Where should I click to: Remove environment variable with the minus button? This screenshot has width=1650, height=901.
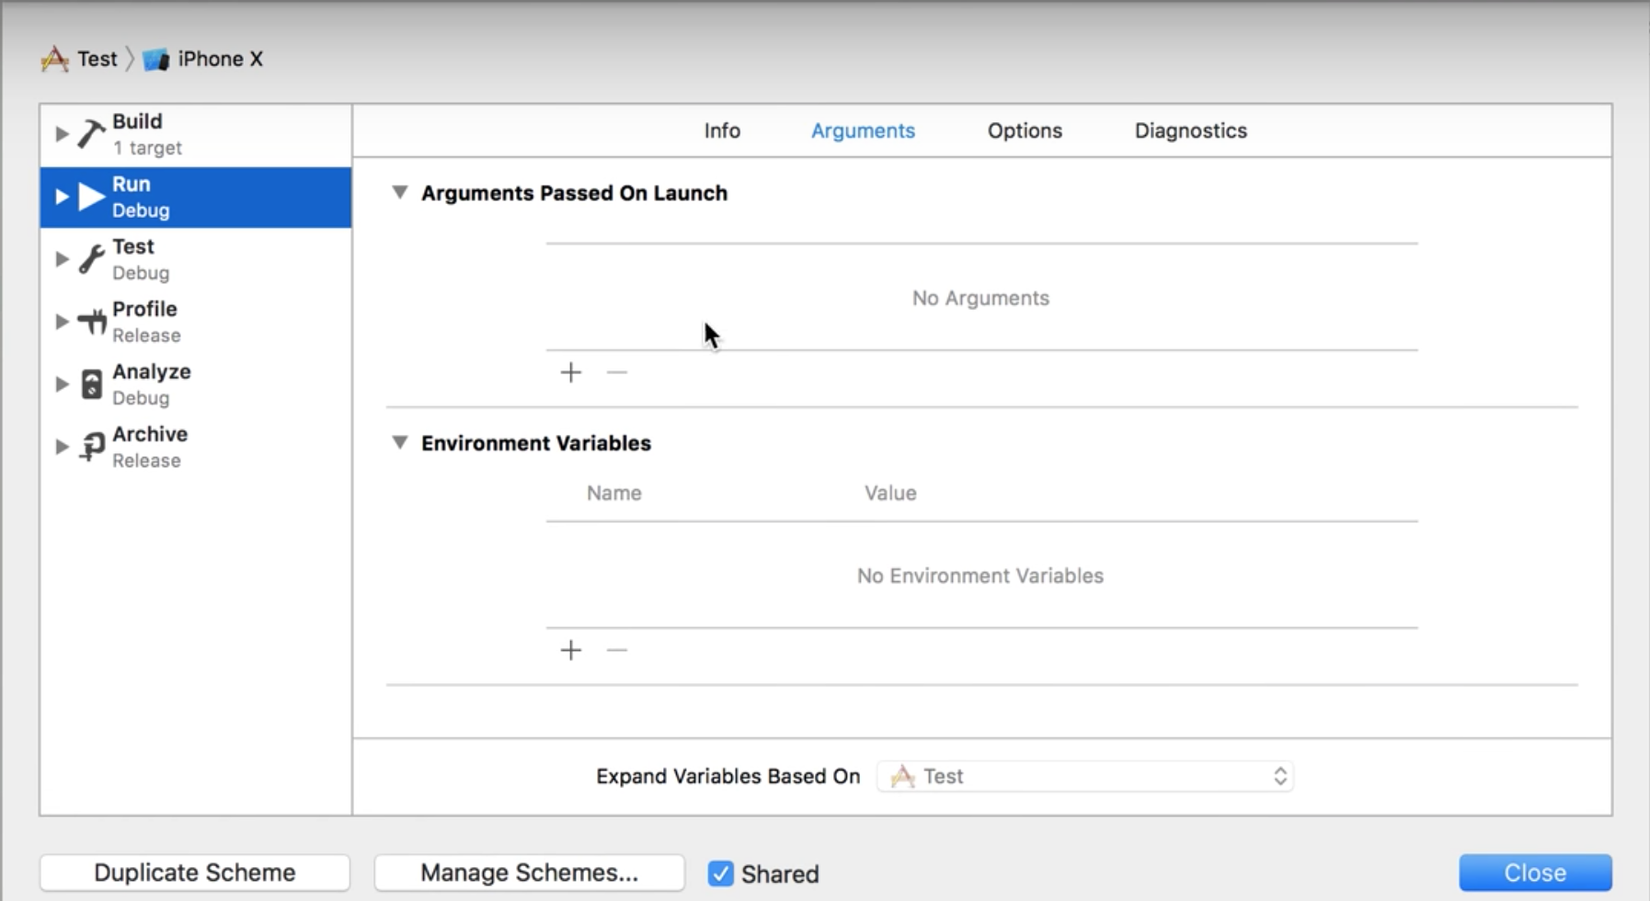tap(617, 651)
